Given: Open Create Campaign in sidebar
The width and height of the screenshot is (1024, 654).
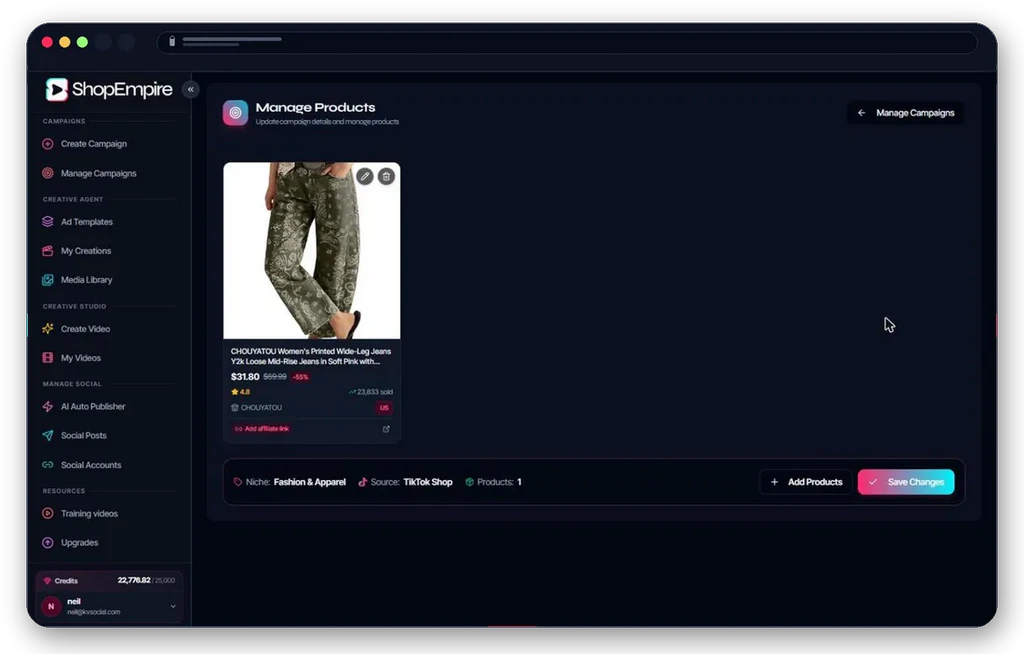Looking at the screenshot, I should [93, 144].
